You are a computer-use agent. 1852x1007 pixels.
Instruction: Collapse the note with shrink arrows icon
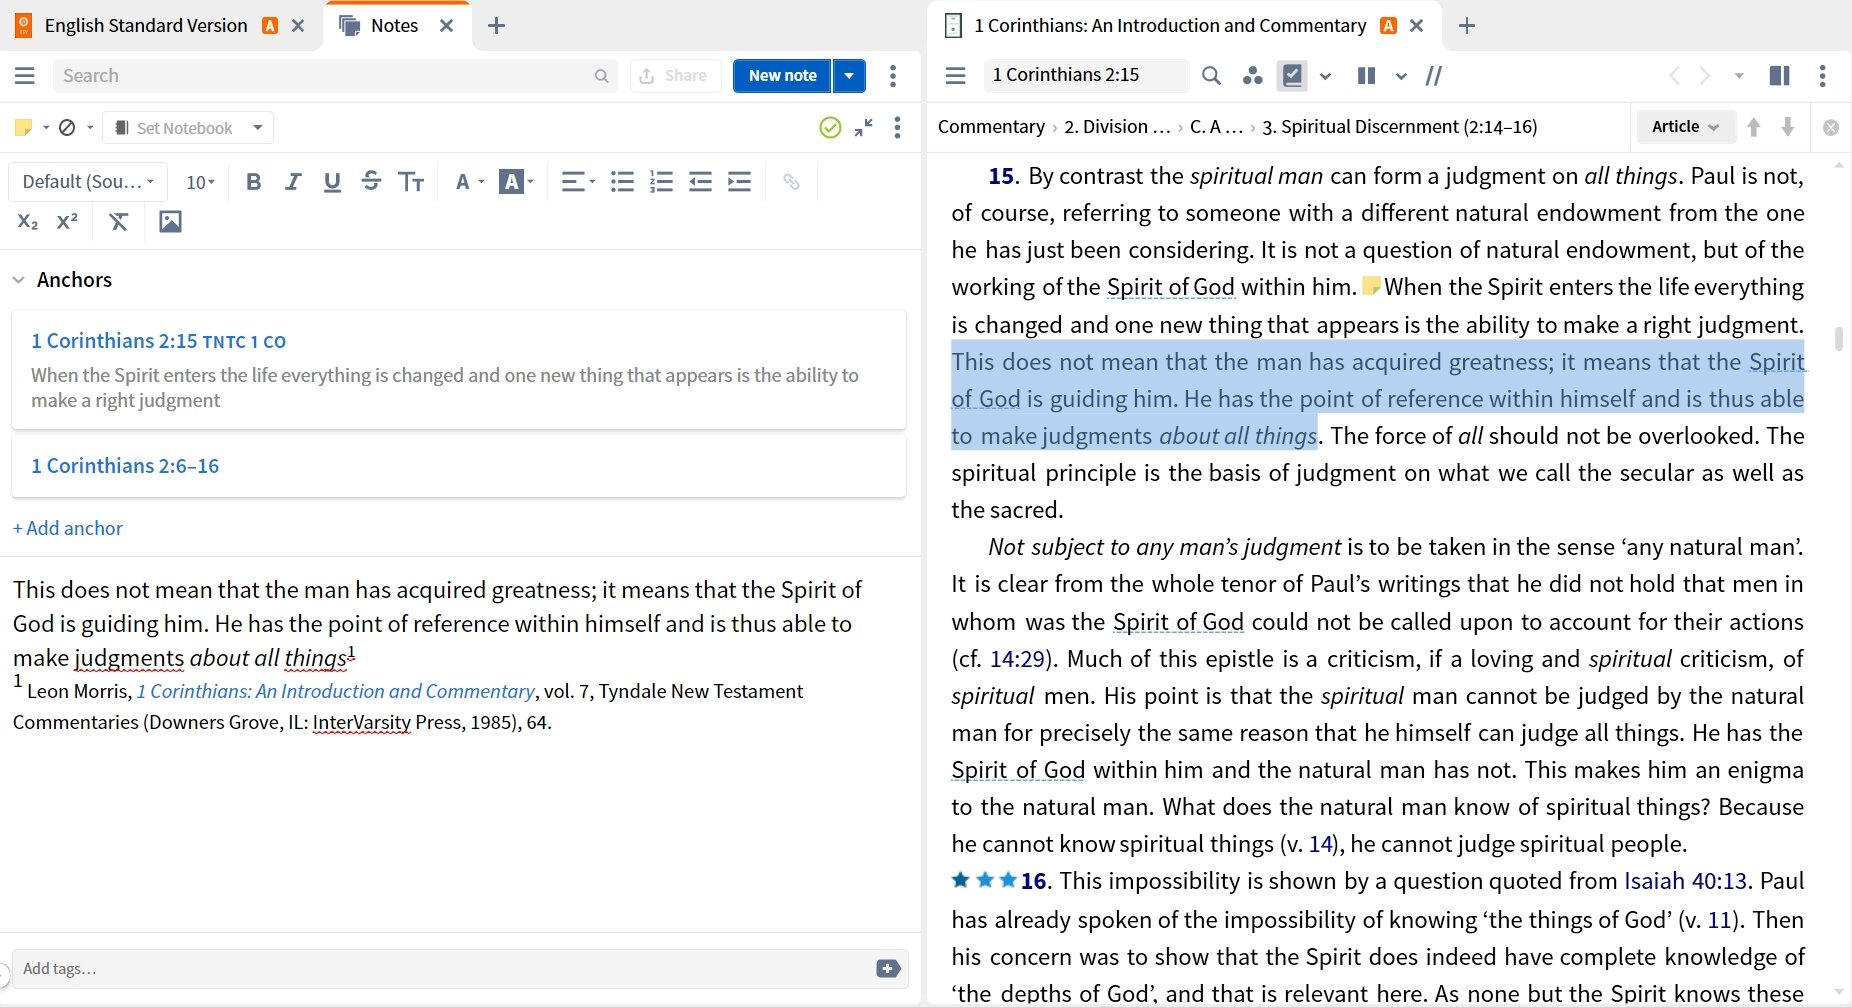coord(864,127)
